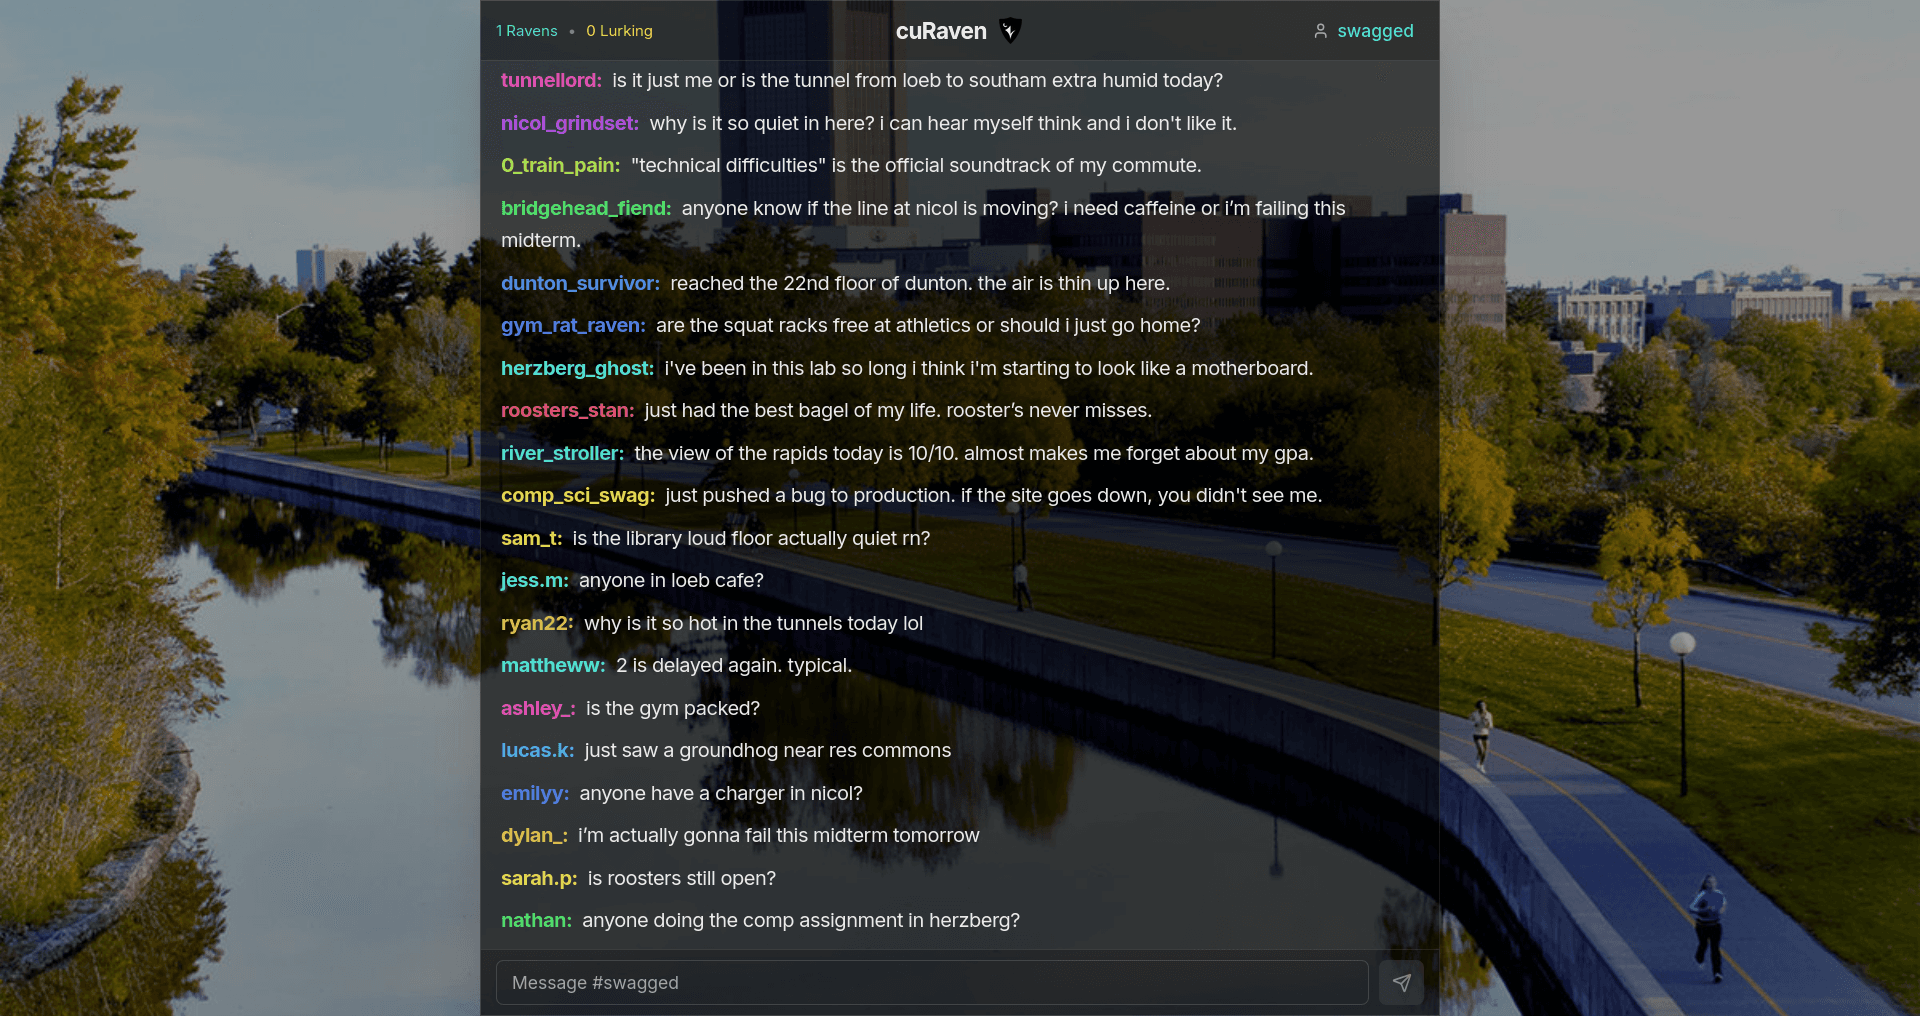Click the cuRaven raven logo icon

click(1010, 31)
